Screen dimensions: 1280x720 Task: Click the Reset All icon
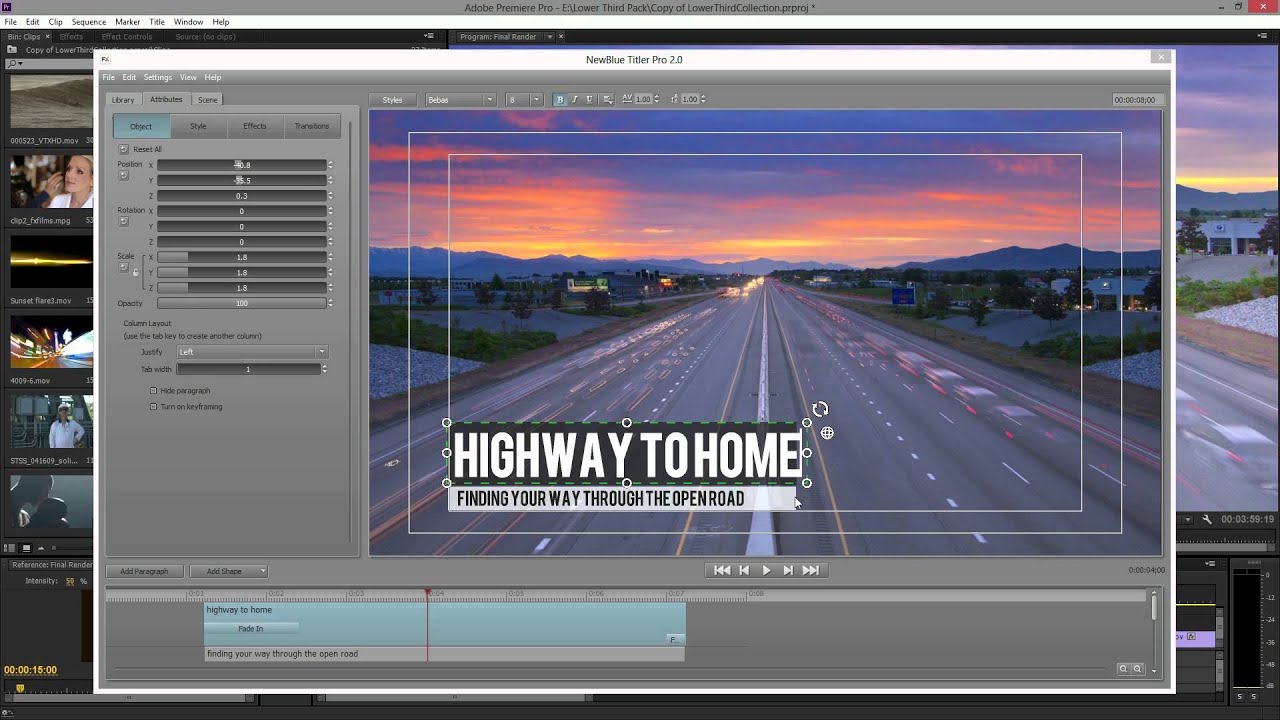pos(124,149)
